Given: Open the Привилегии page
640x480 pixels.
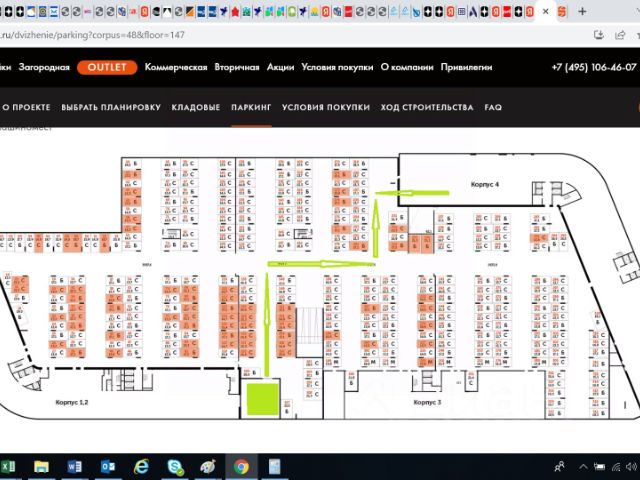Looking at the screenshot, I should (x=466, y=67).
